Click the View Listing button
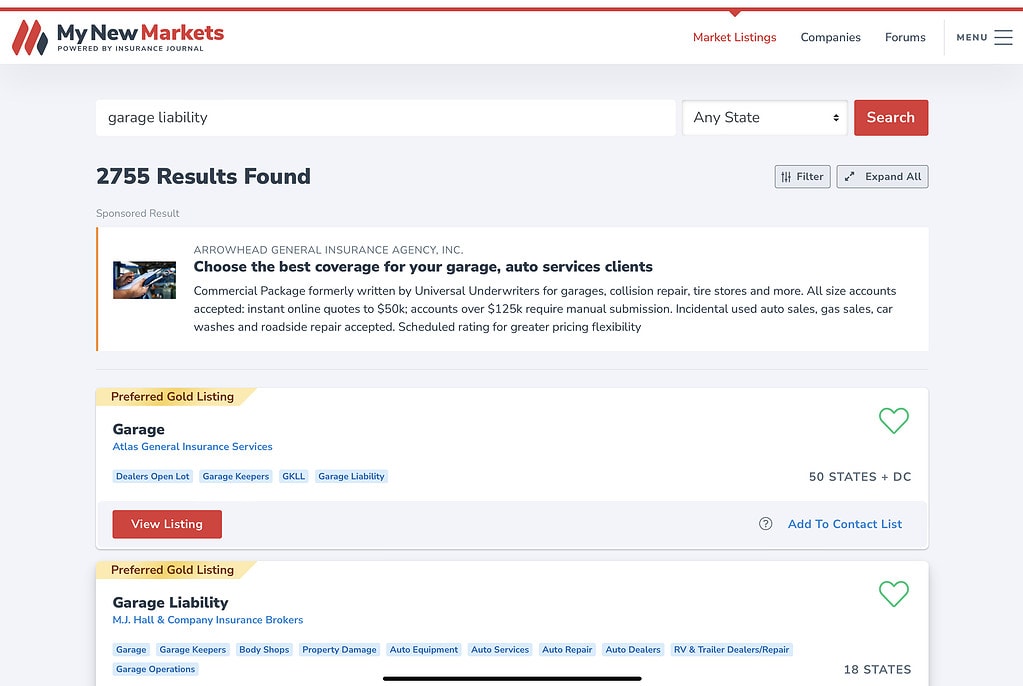1023x686 pixels. 167,524
